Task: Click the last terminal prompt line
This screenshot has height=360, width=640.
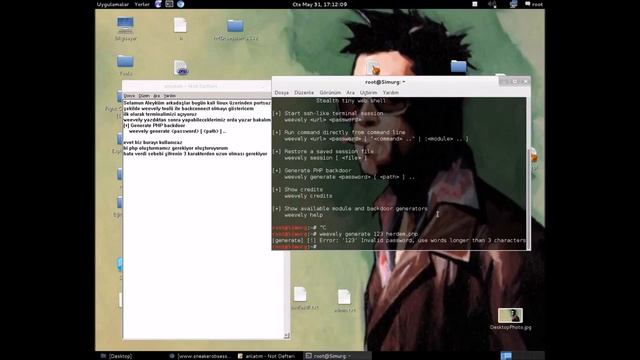Action: pyautogui.click(x=294, y=247)
